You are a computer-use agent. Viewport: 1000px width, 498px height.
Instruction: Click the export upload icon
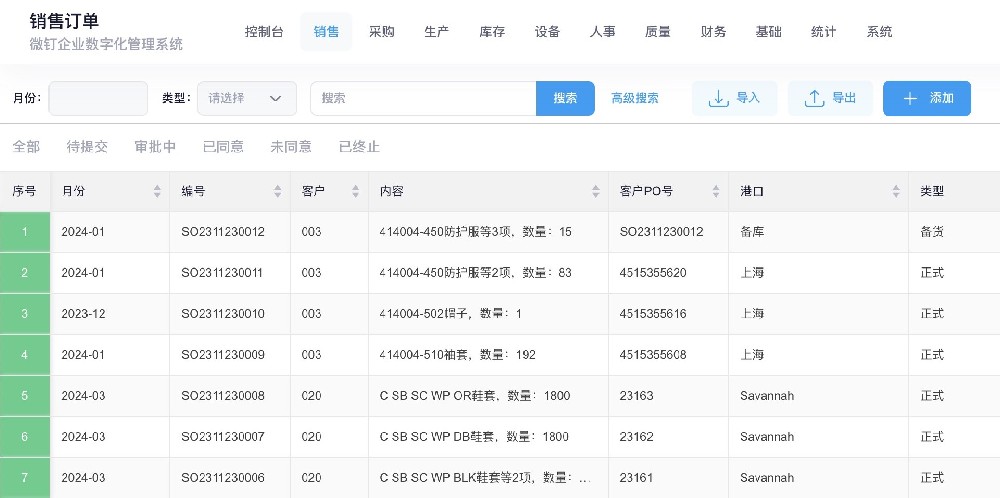[x=814, y=98]
